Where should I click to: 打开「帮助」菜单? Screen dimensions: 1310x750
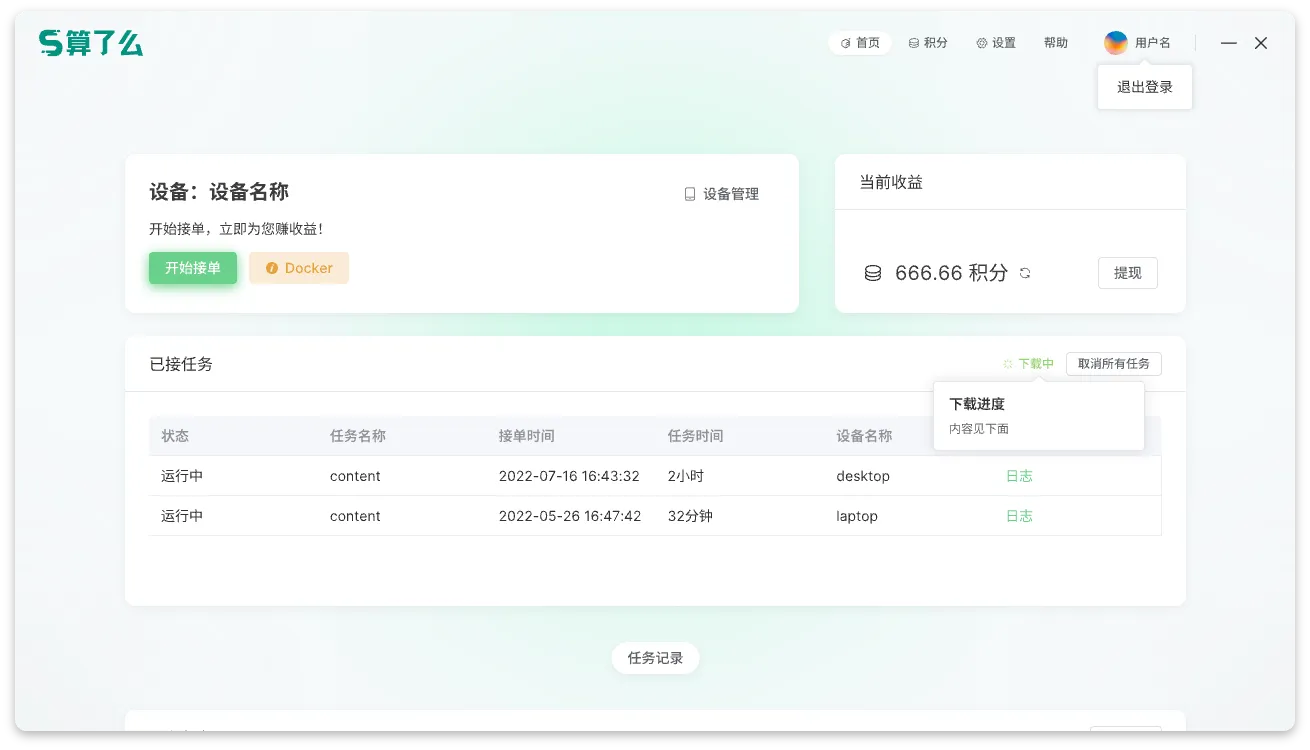1055,42
